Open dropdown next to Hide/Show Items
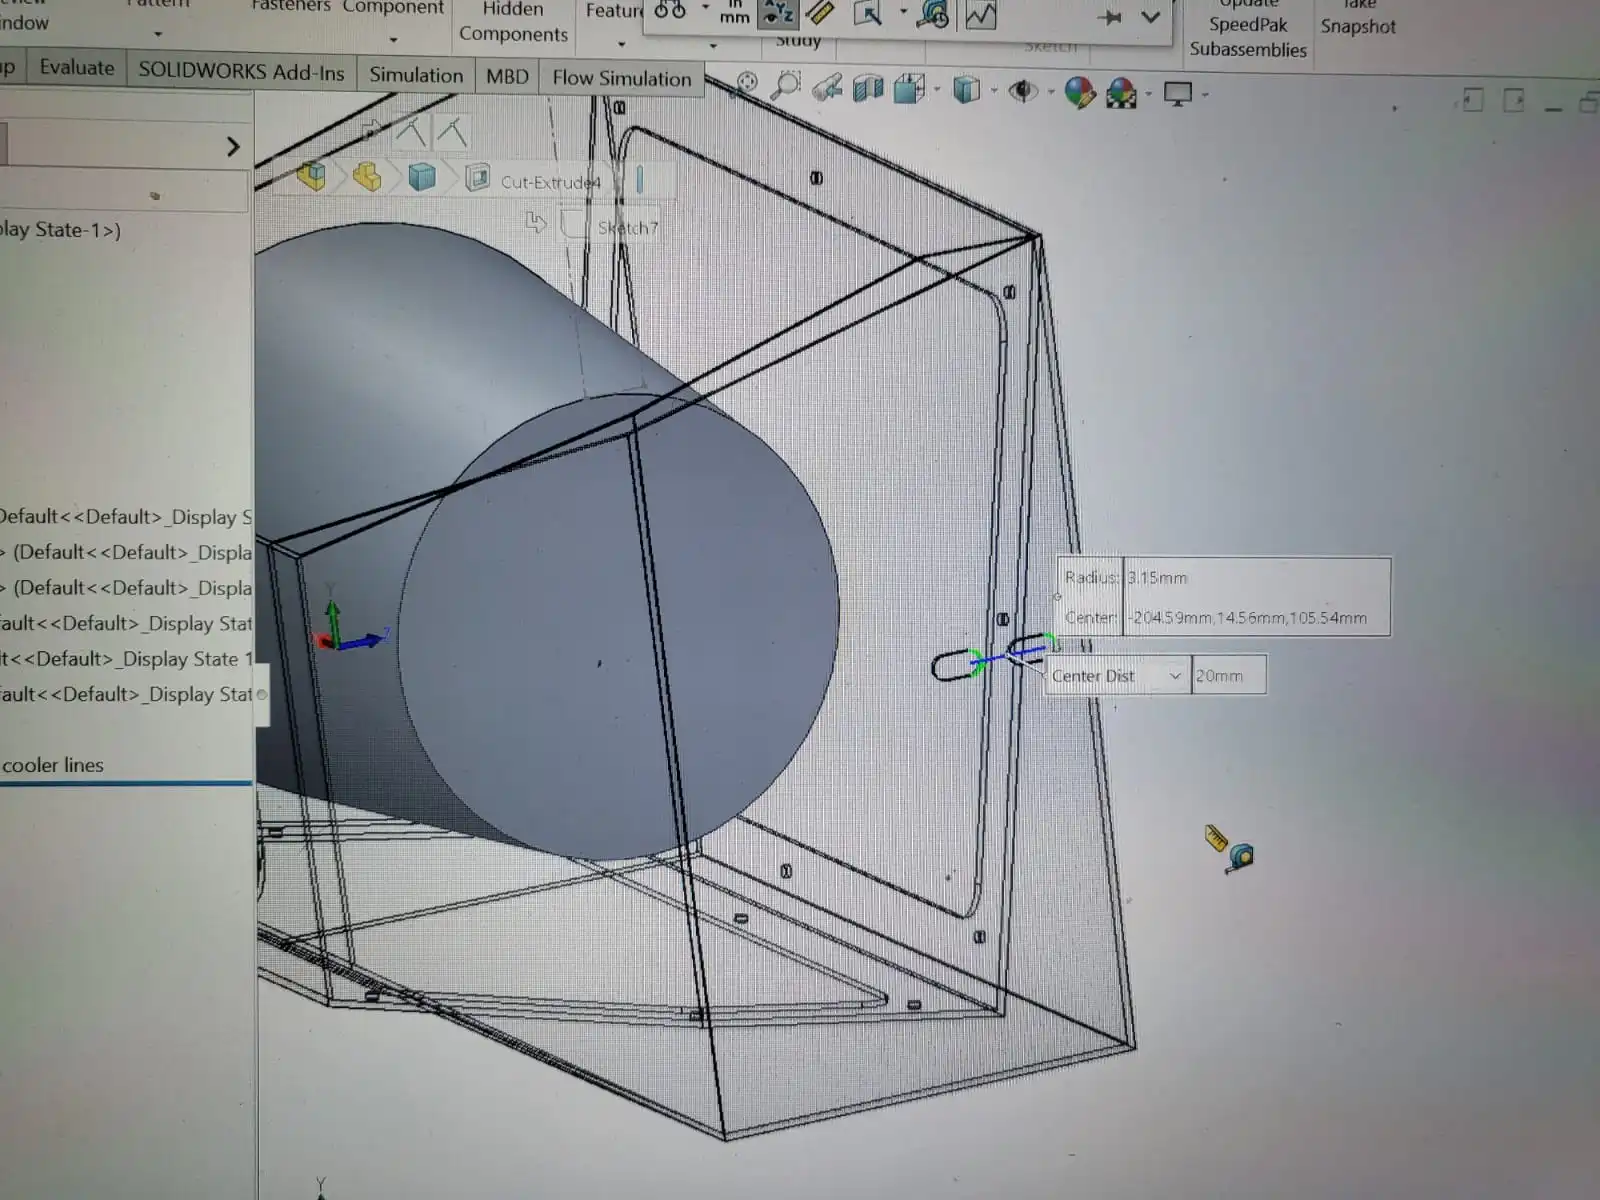 [1050, 92]
